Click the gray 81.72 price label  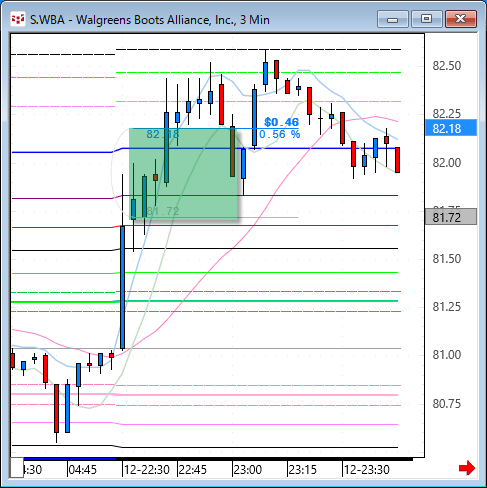pos(451,217)
